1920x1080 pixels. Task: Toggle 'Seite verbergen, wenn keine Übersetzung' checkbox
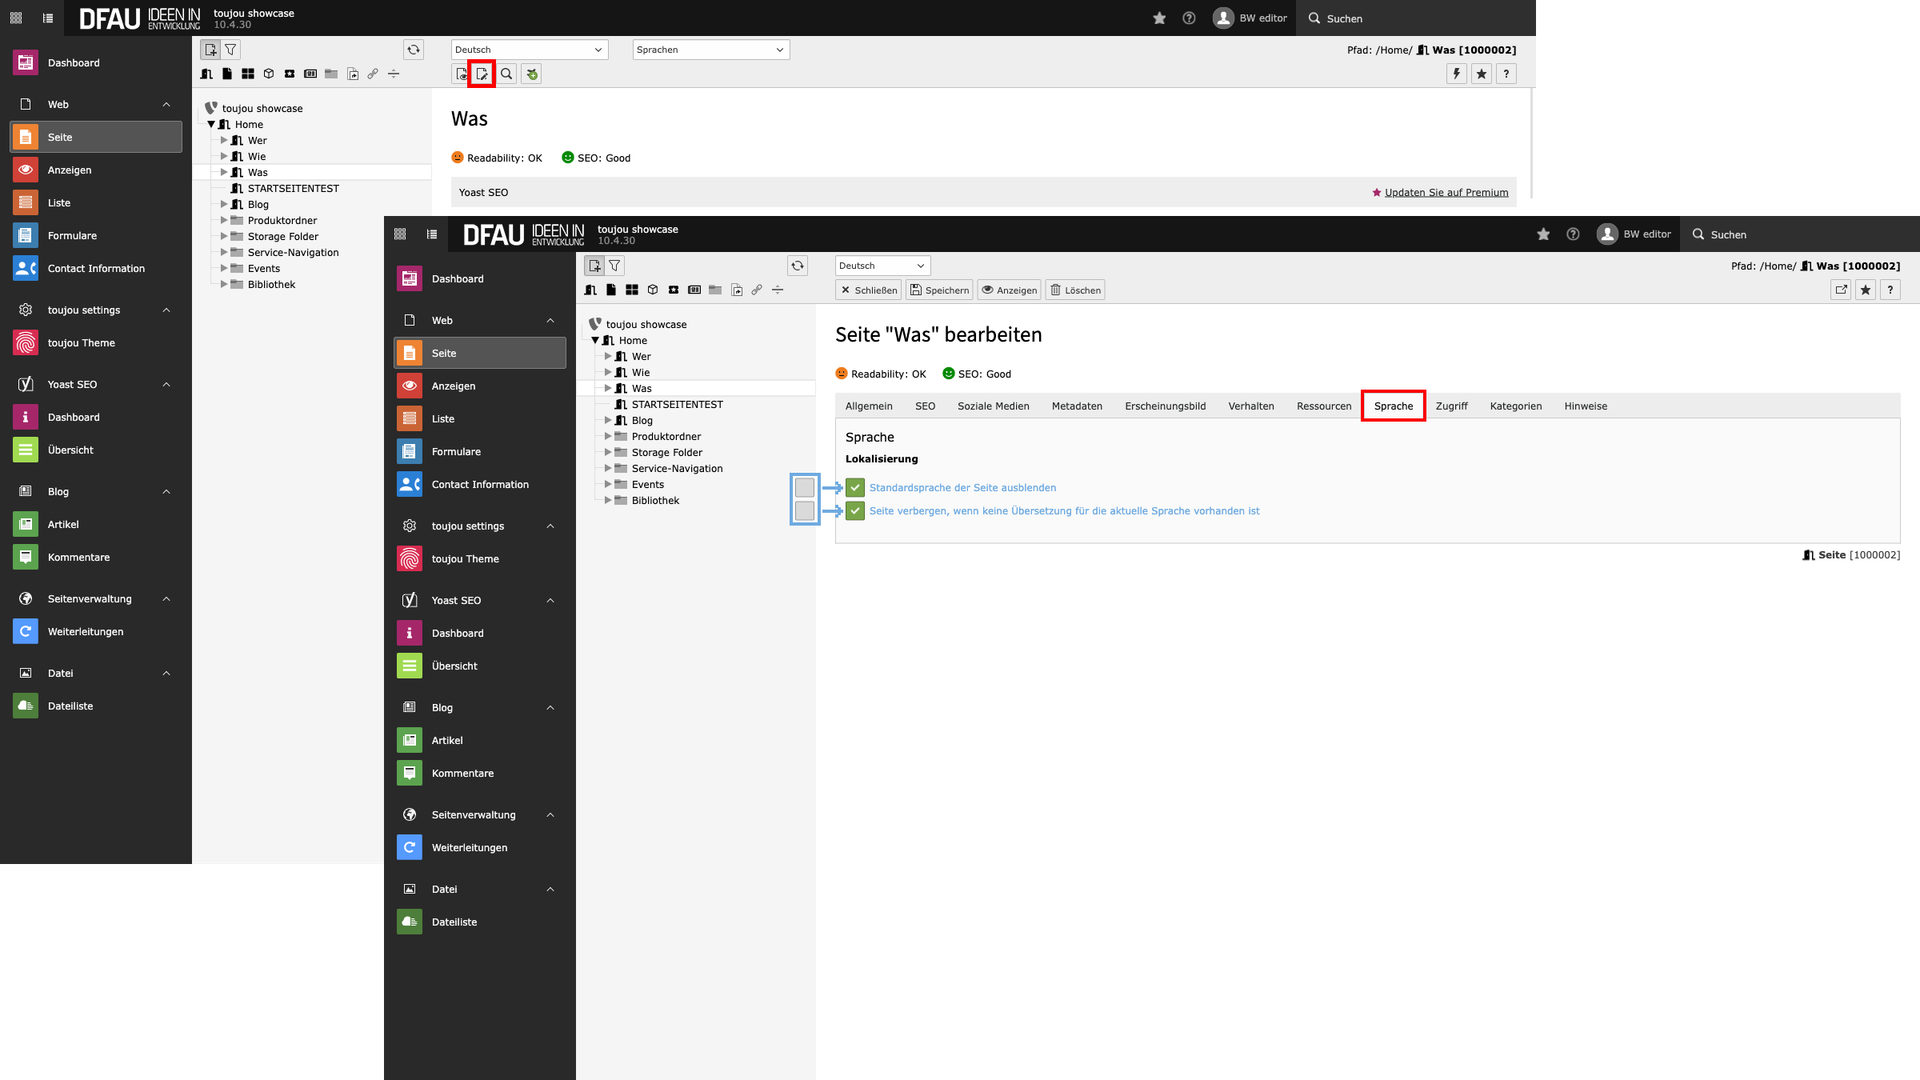tap(855, 511)
